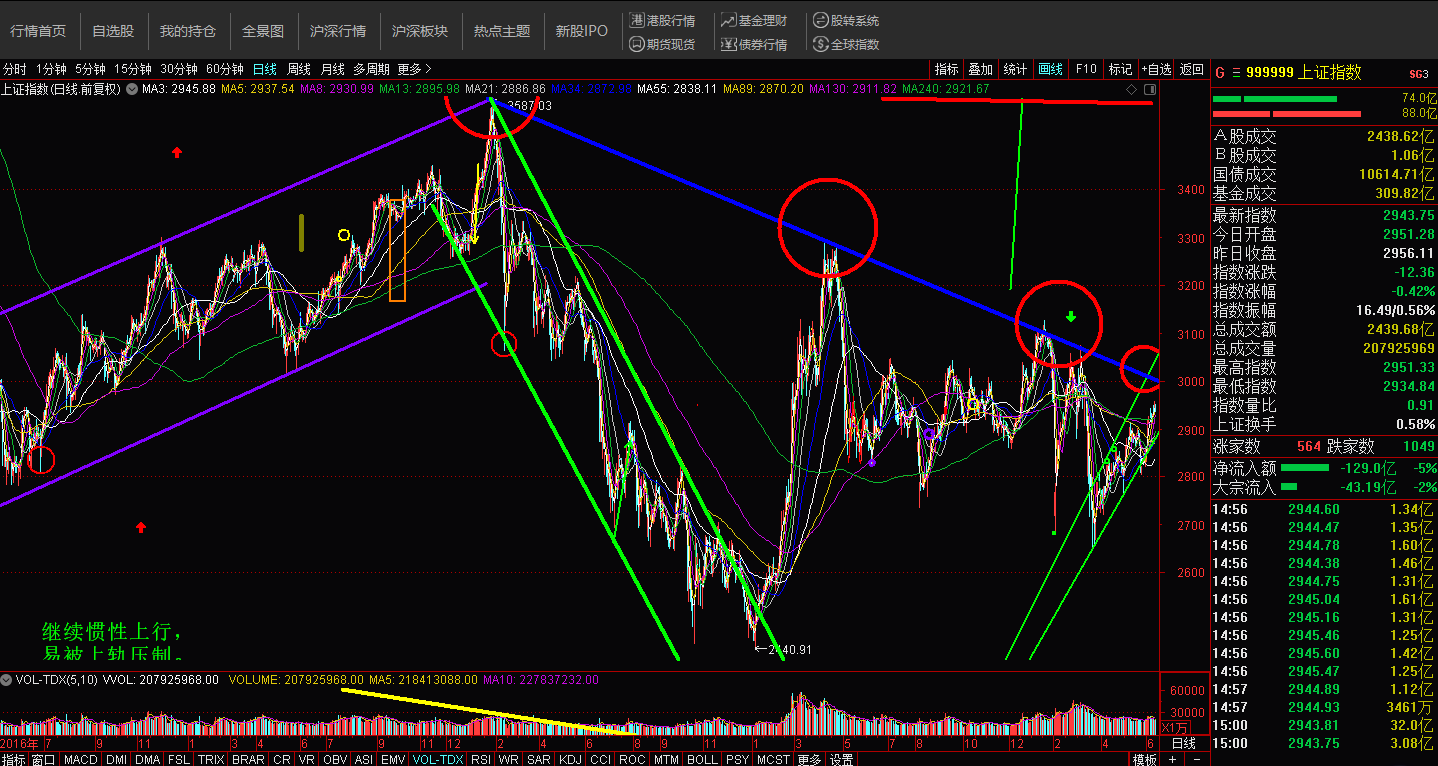This screenshot has height=766, width=1438.
Task: Expand 更多 indicators in bottom bar
Action: pos(808,759)
